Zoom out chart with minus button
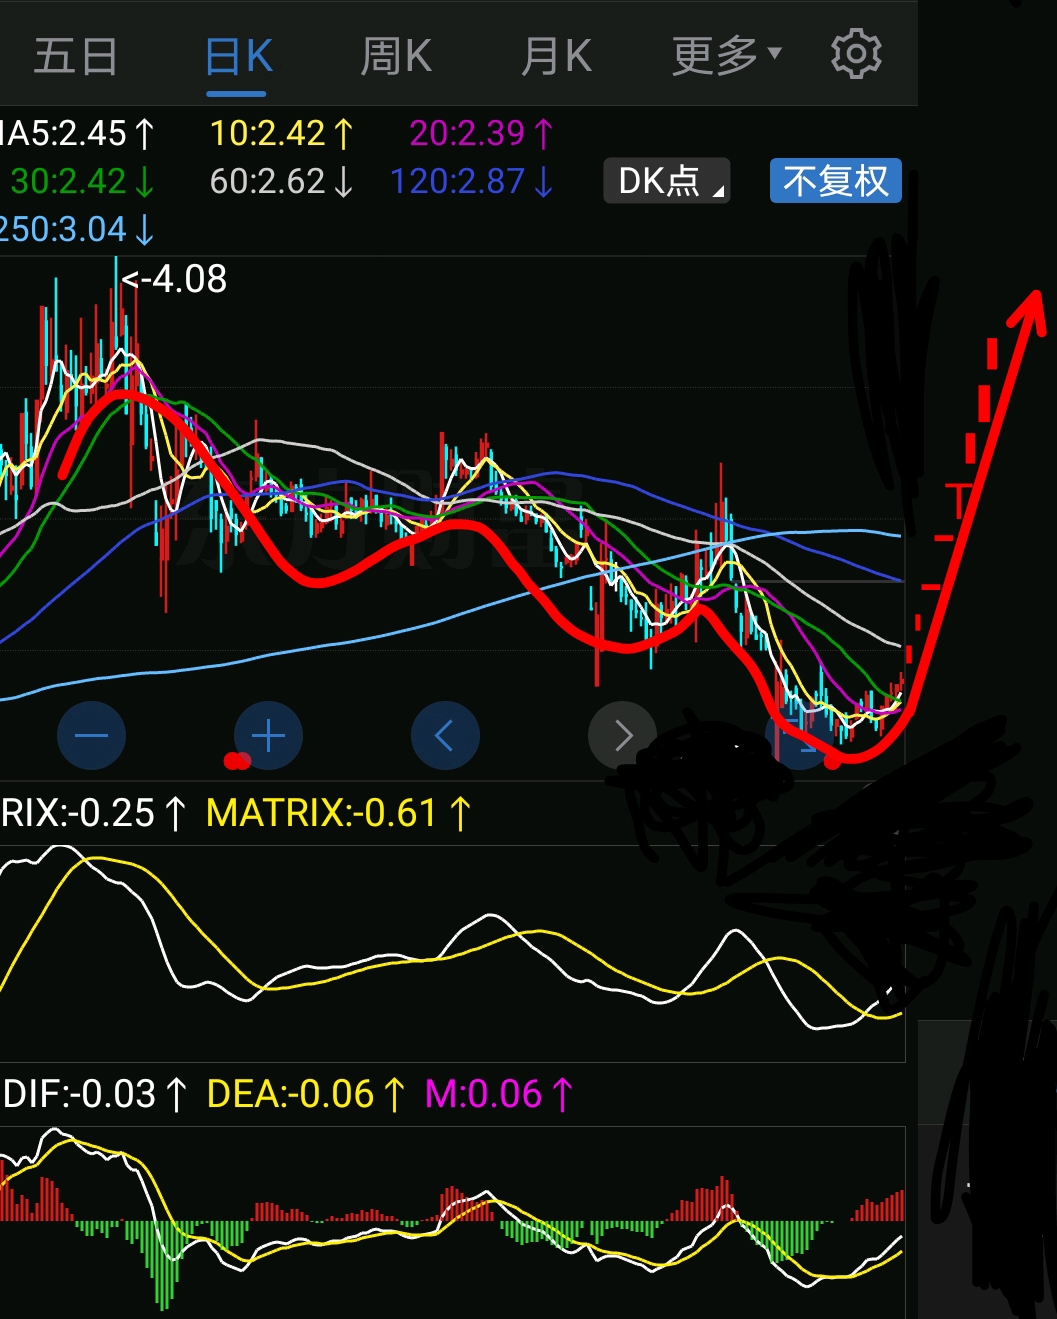Image resolution: width=1057 pixels, height=1319 pixels. click(91, 736)
